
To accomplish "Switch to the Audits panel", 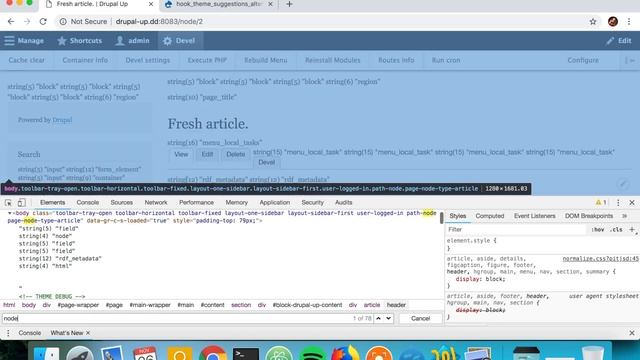I will [344, 202].
